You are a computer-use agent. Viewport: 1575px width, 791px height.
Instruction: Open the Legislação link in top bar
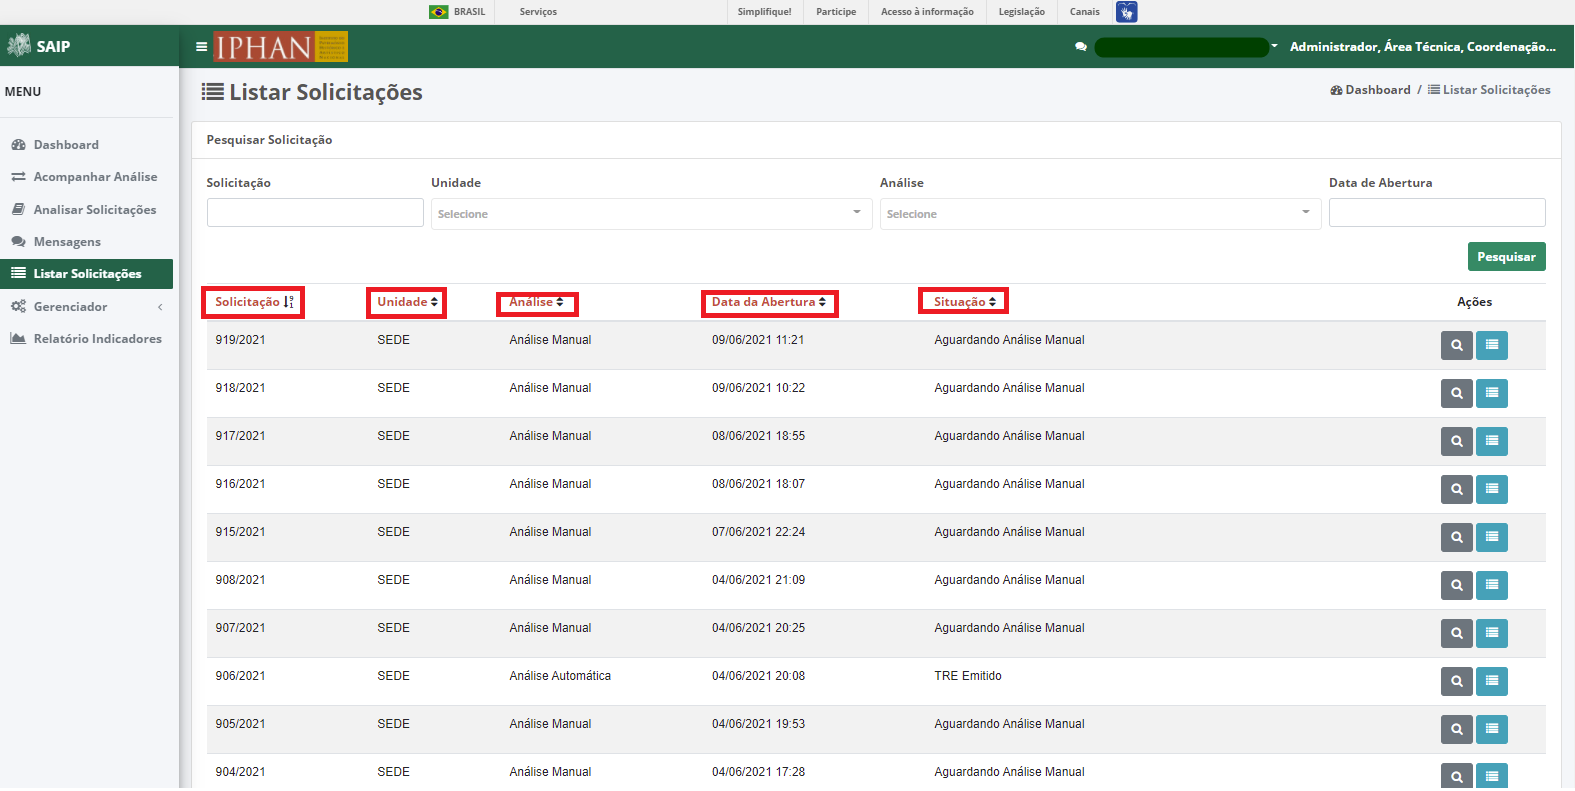click(x=1021, y=12)
